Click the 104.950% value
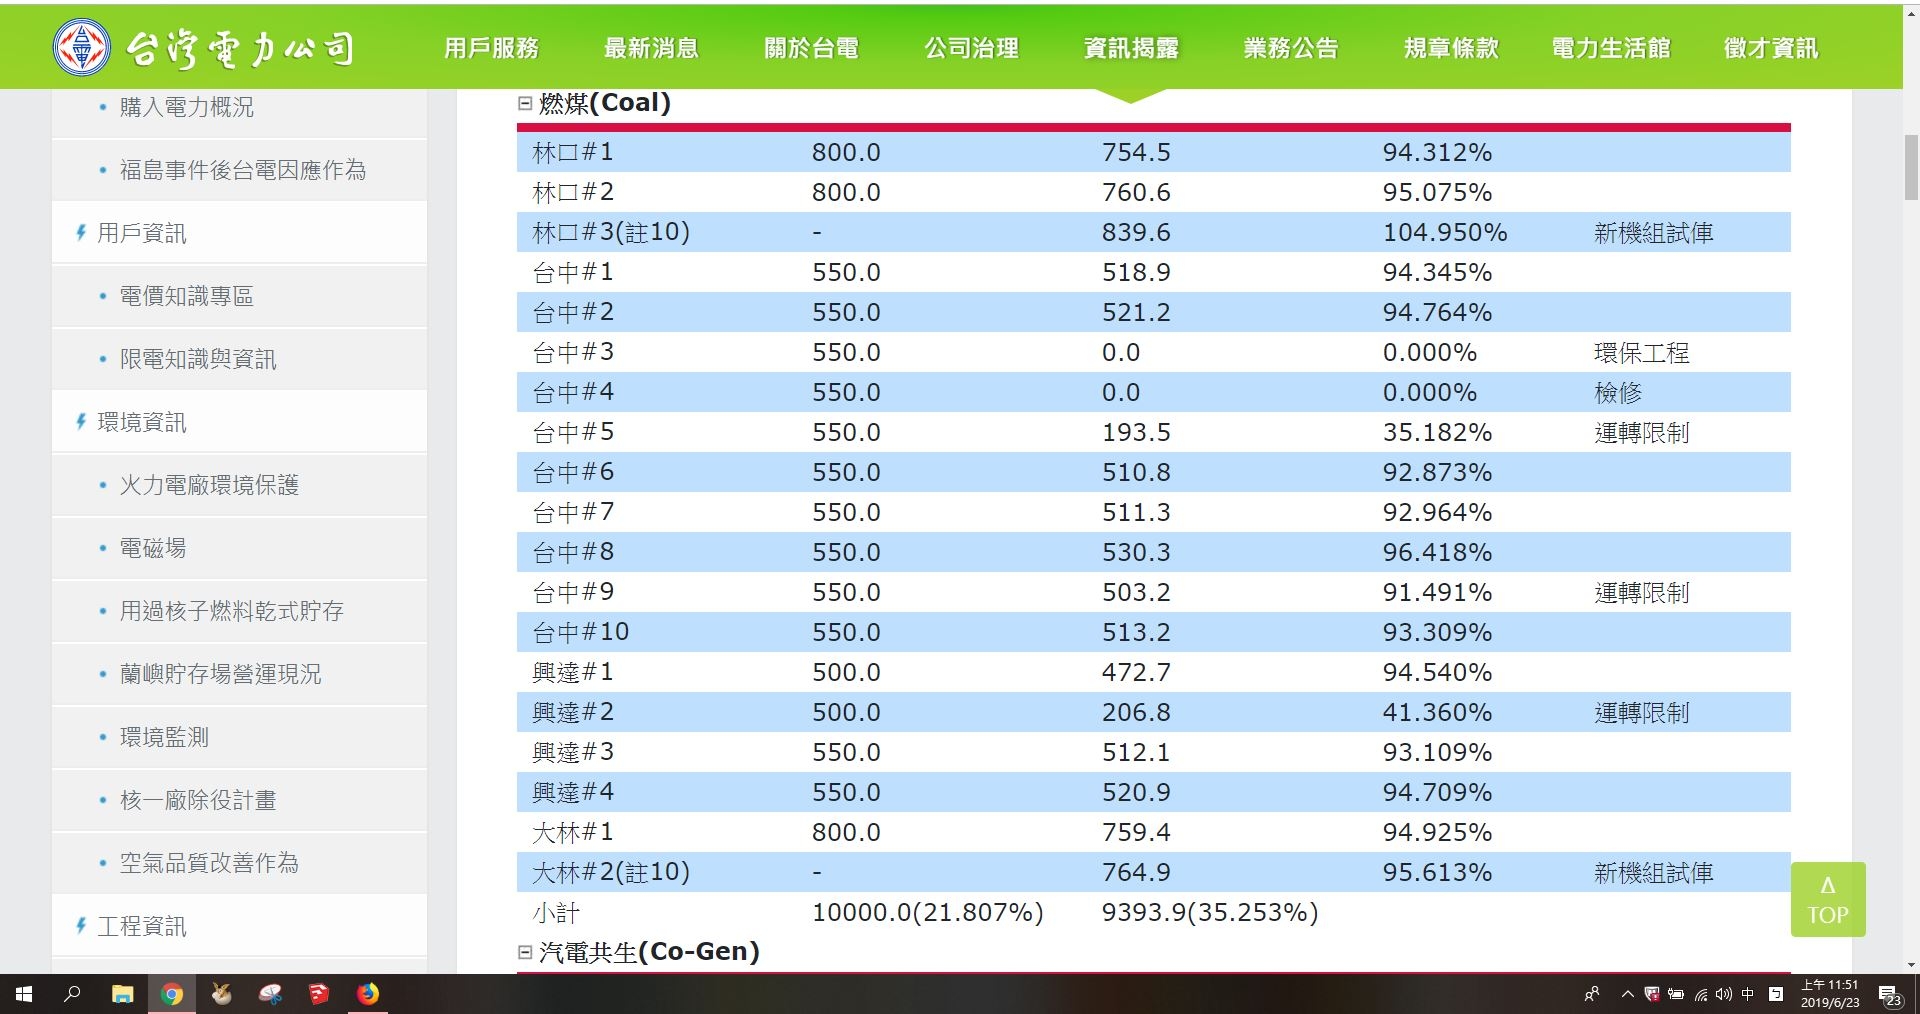This screenshot has height=1014, width=1920. point(1445,232)
